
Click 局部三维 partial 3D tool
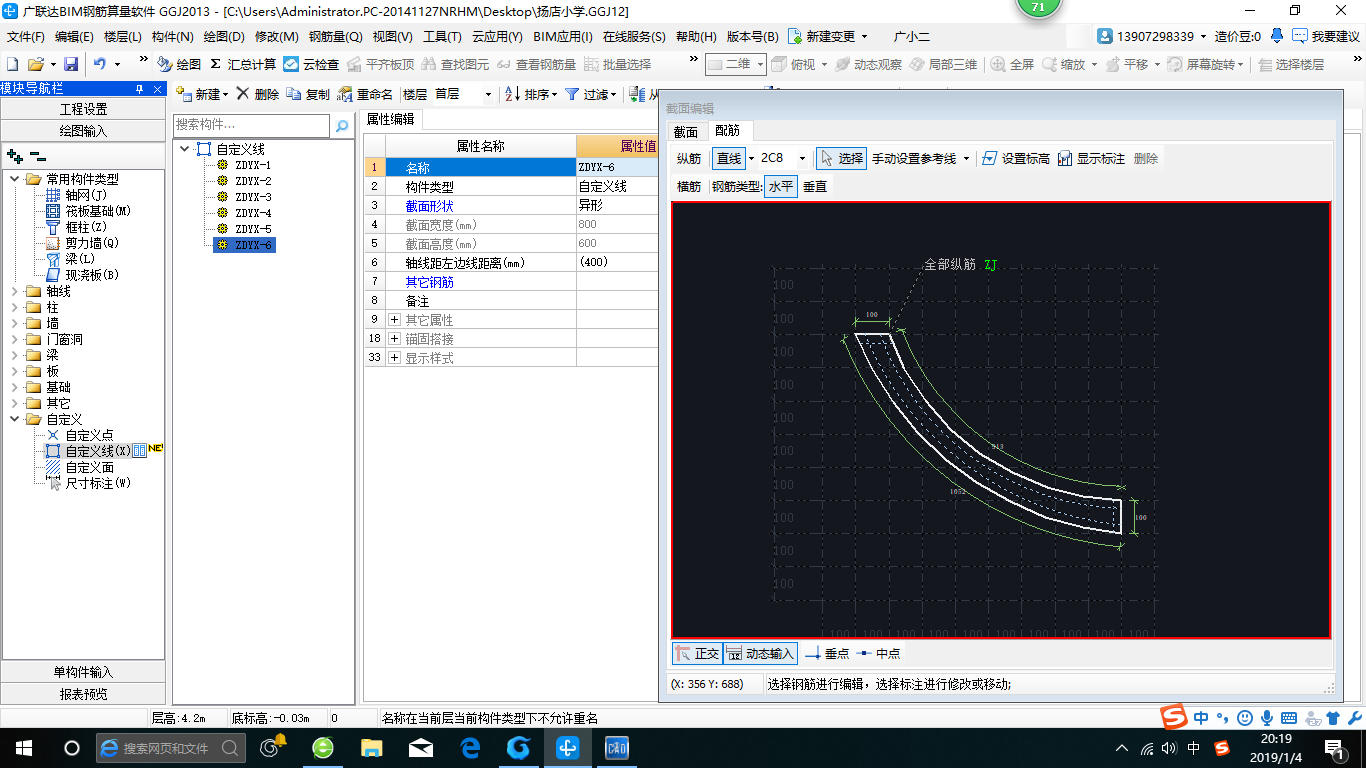pos(943,64)
